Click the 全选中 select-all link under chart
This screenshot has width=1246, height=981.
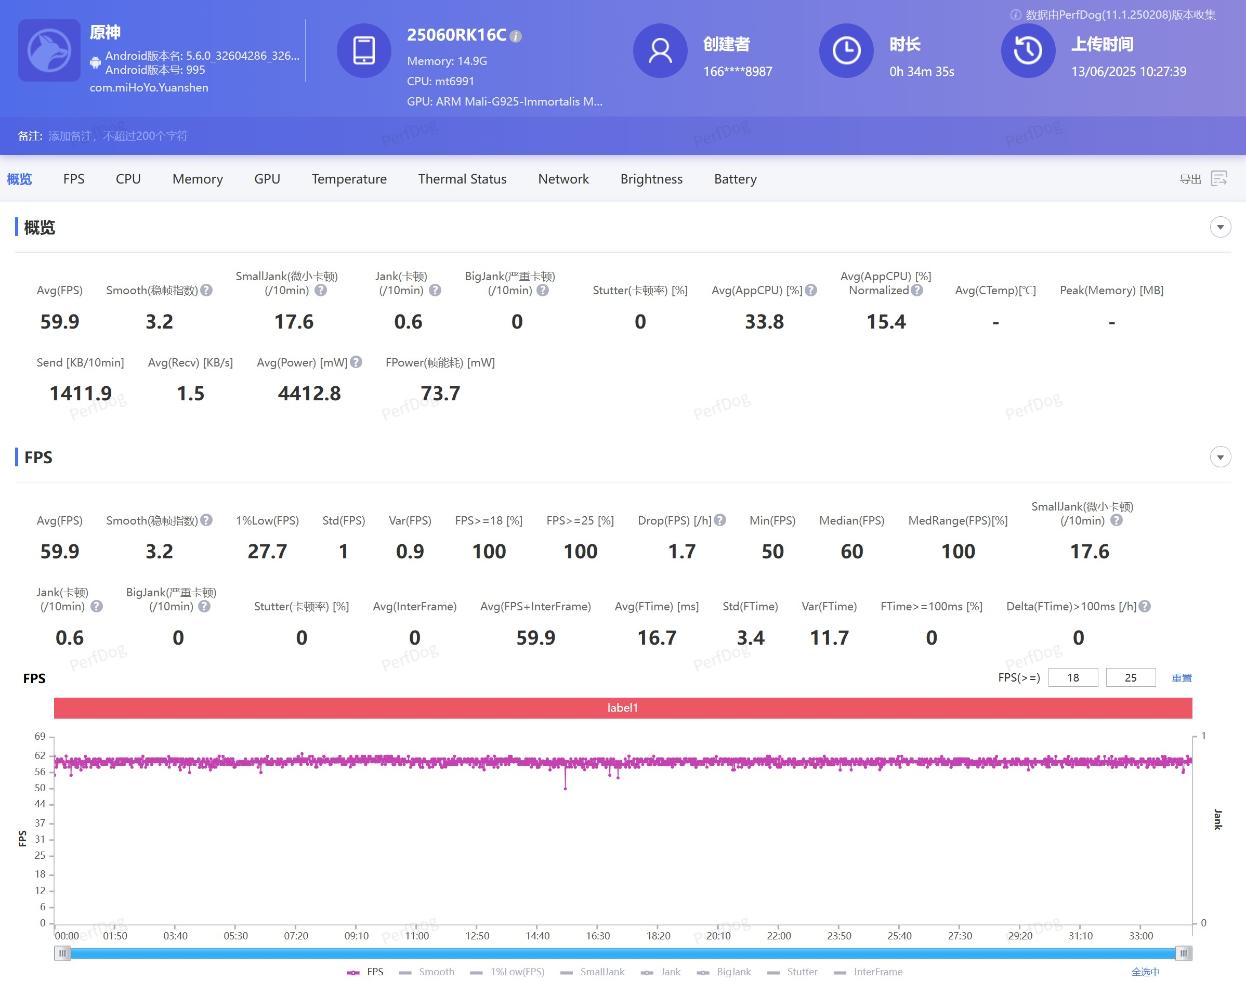tap(1145, 971)
